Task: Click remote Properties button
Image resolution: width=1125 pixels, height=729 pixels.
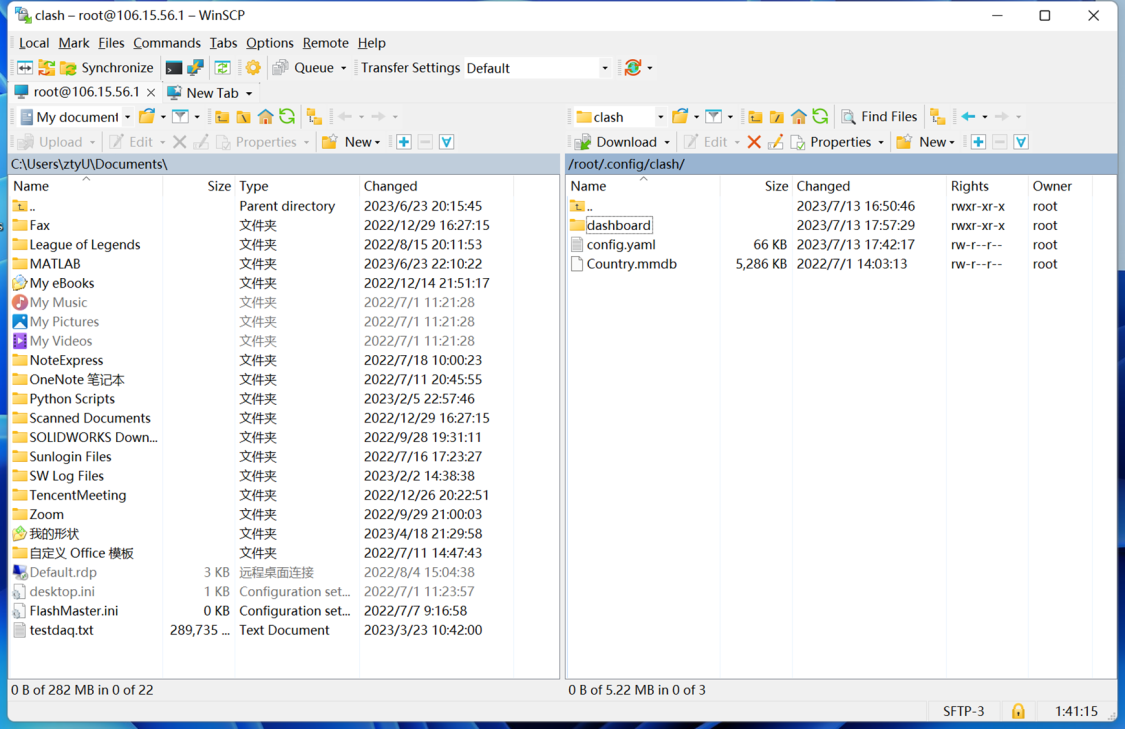Action: (832, 142)
